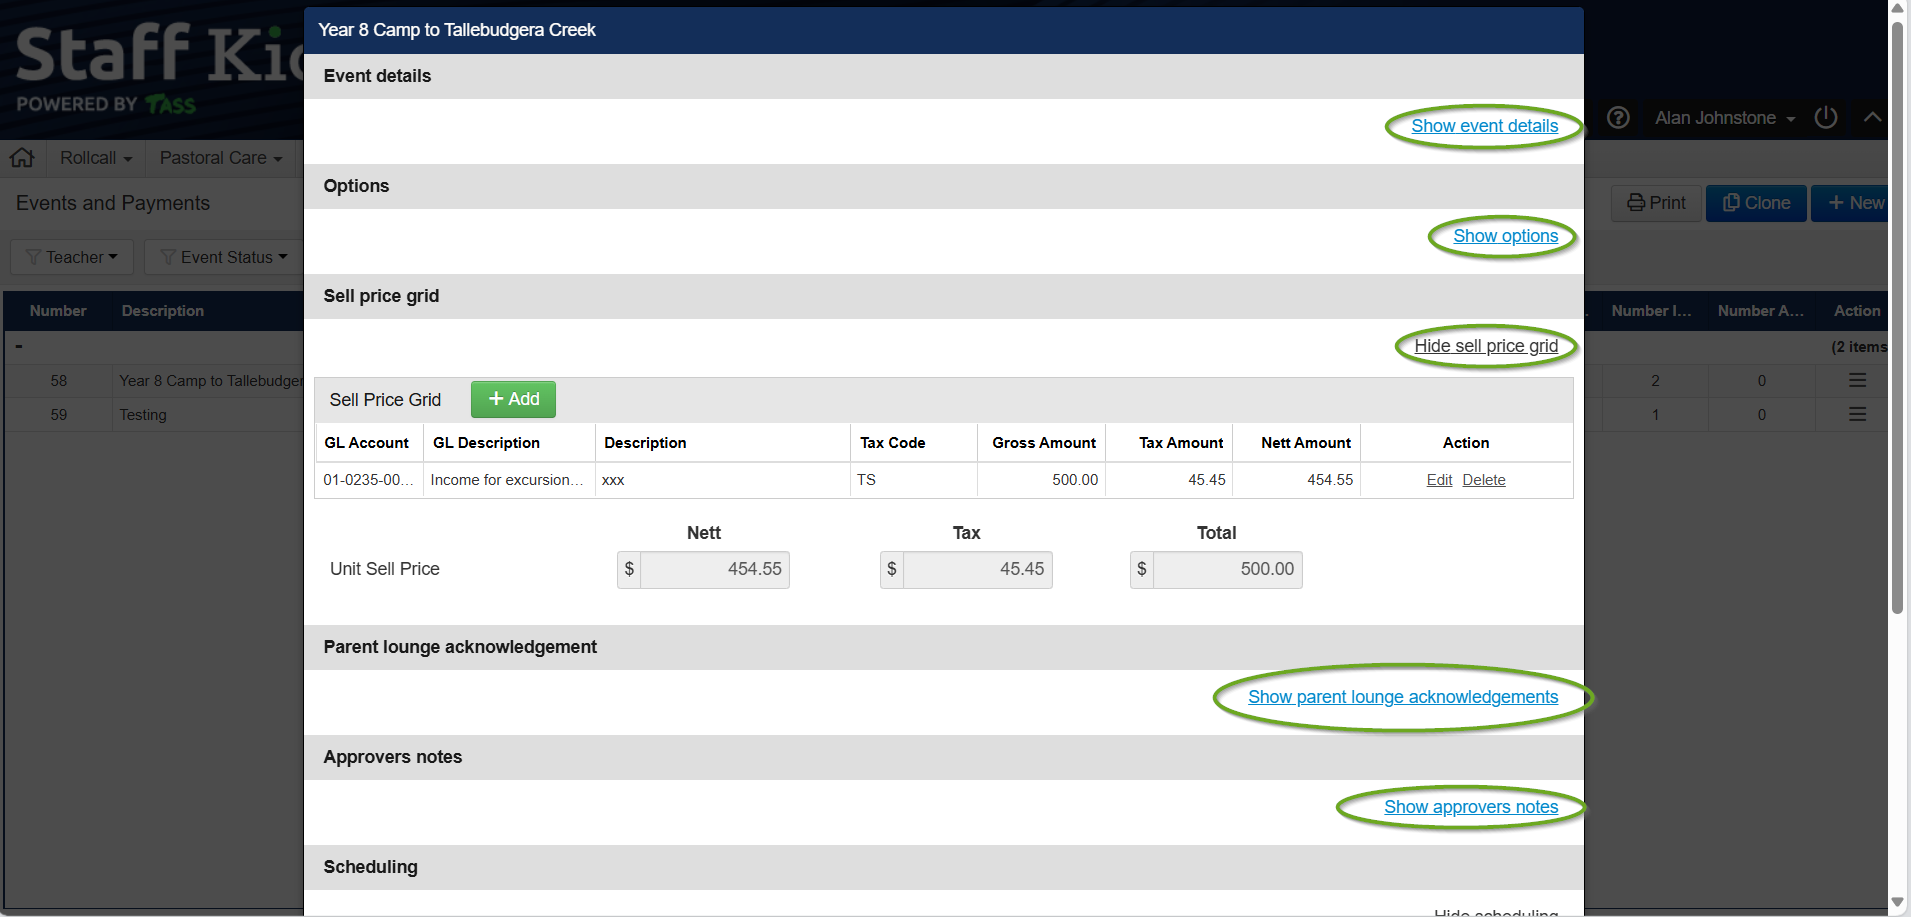Open the Pastoral Care menu

point(220,158)
